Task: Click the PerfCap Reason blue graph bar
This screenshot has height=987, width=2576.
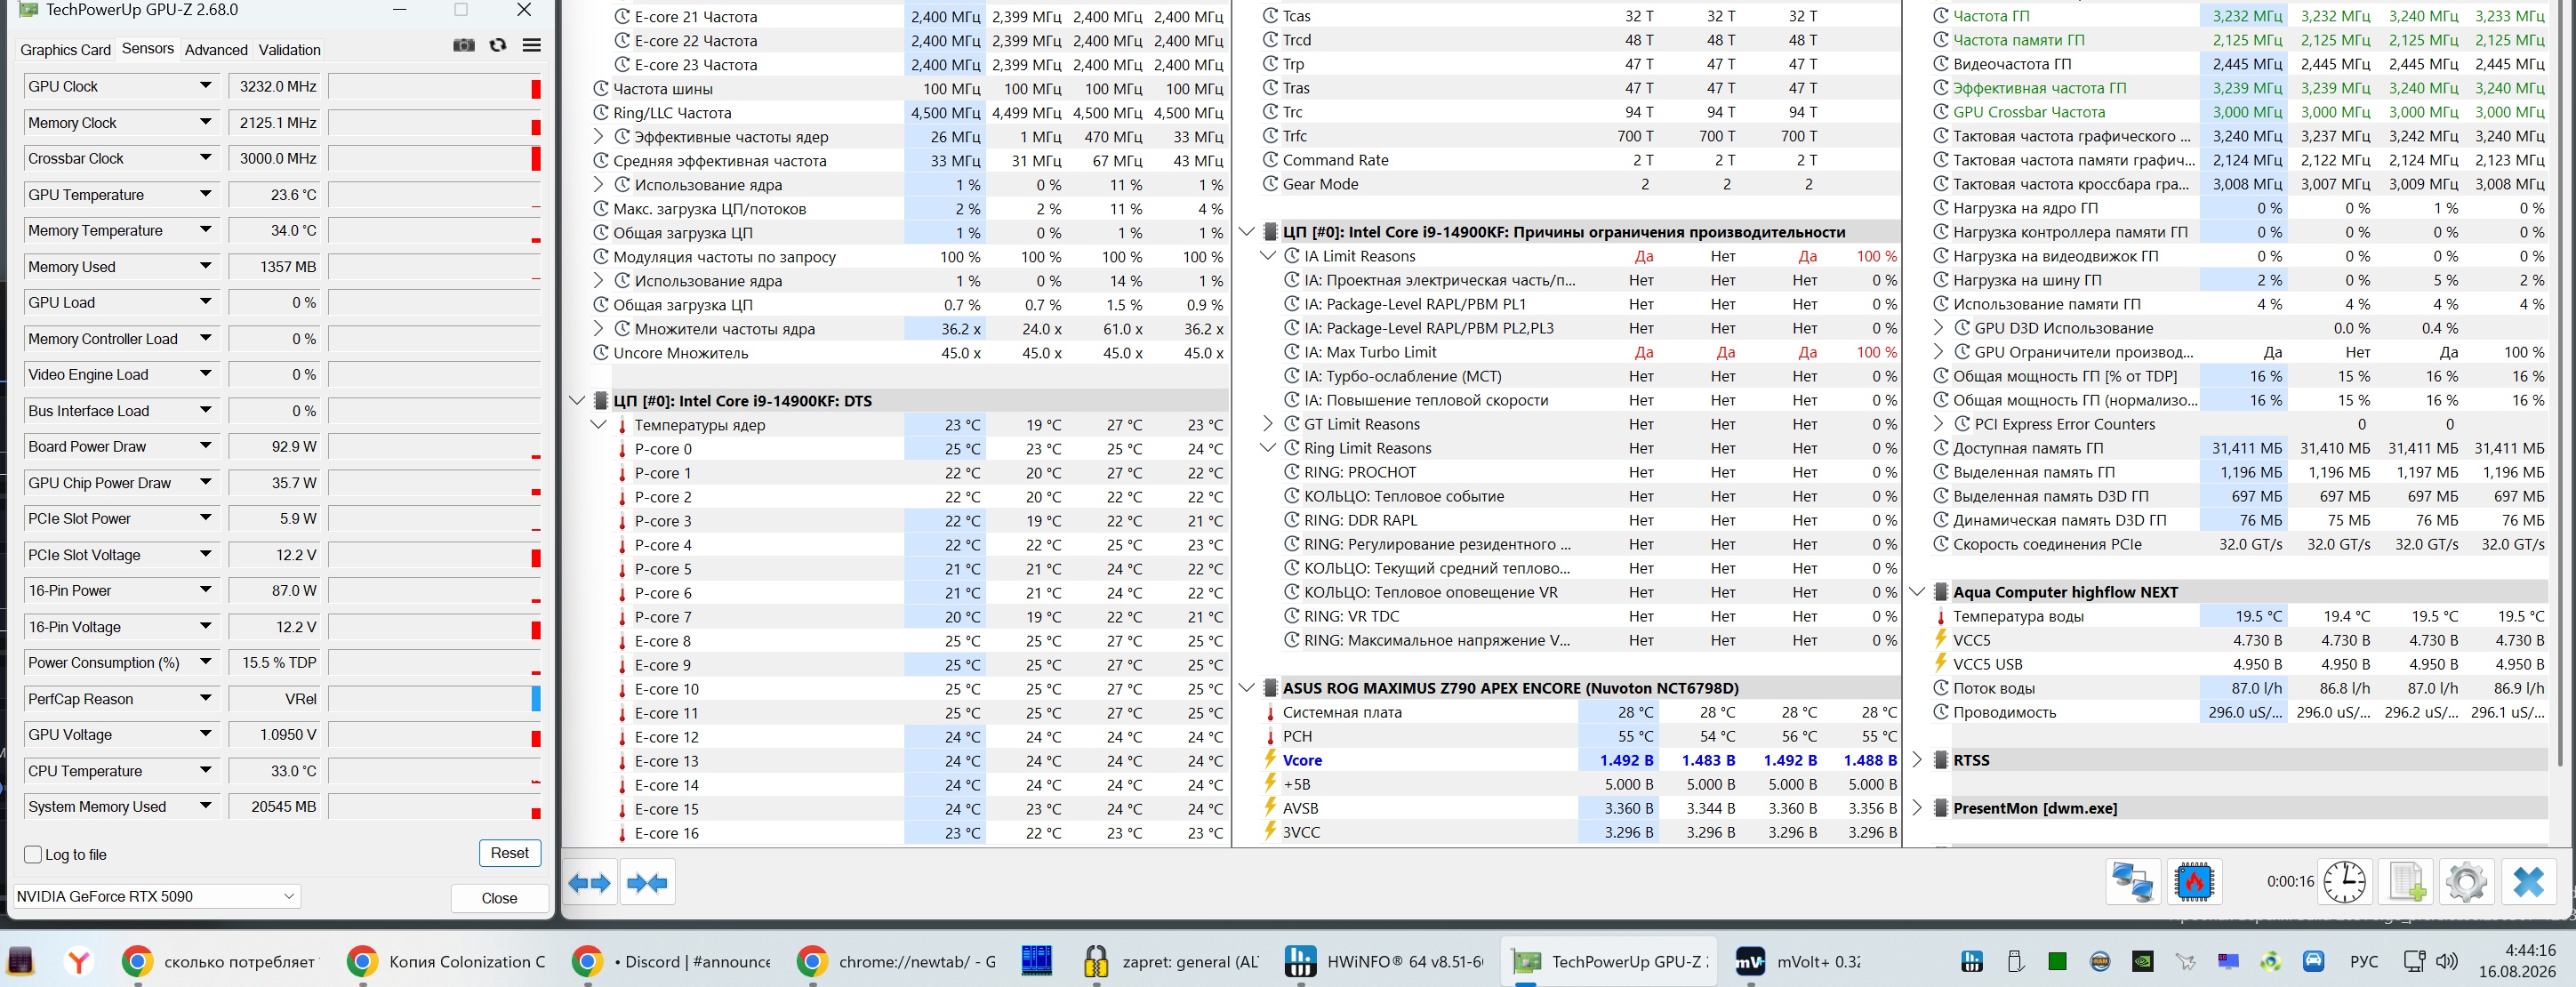Action: tap(536, 699)
